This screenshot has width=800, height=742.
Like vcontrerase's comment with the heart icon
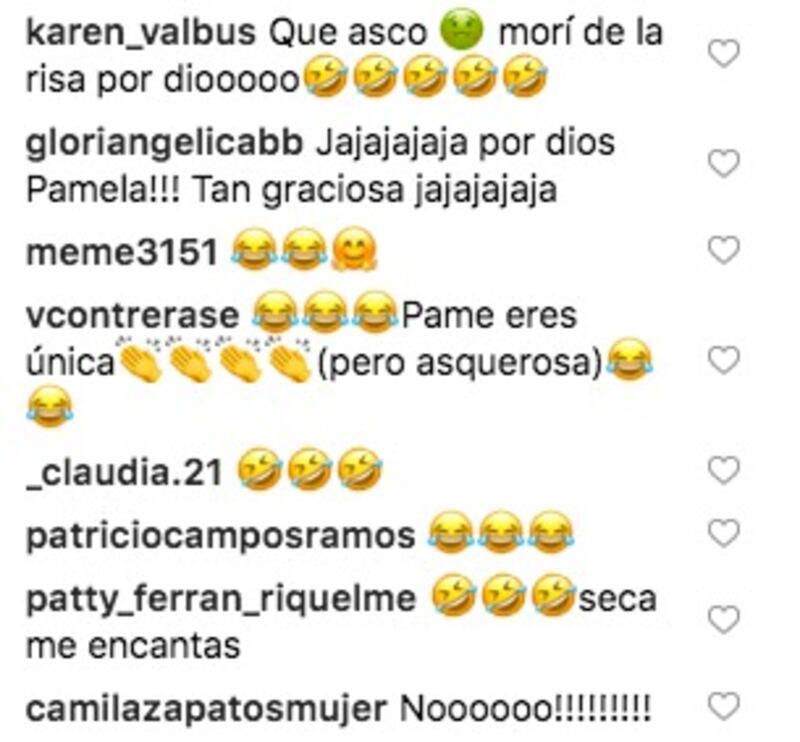point(724,360)
